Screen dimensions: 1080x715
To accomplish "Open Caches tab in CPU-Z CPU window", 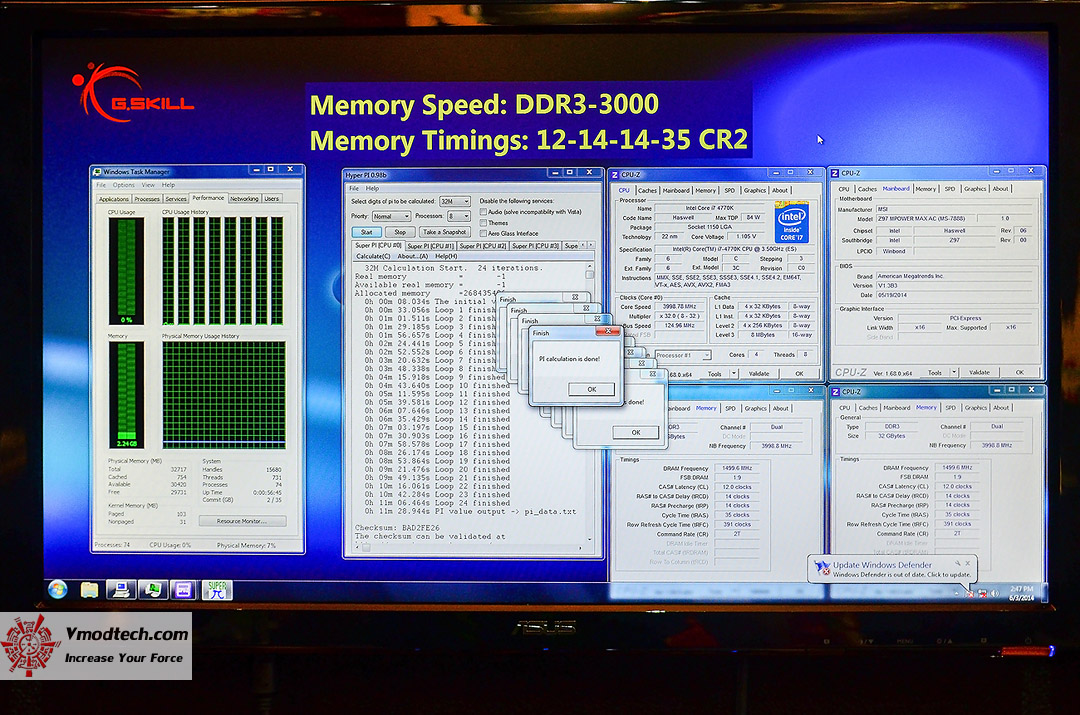I will (x=647, y=190).
